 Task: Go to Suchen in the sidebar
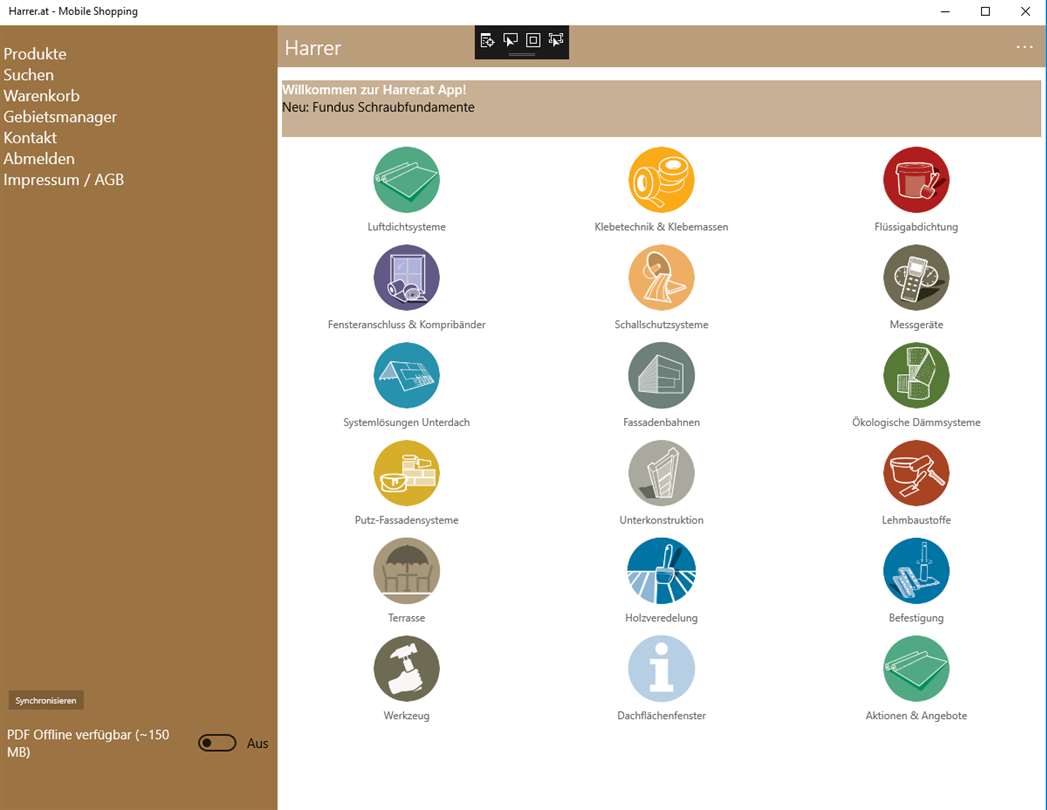[29, 75]
